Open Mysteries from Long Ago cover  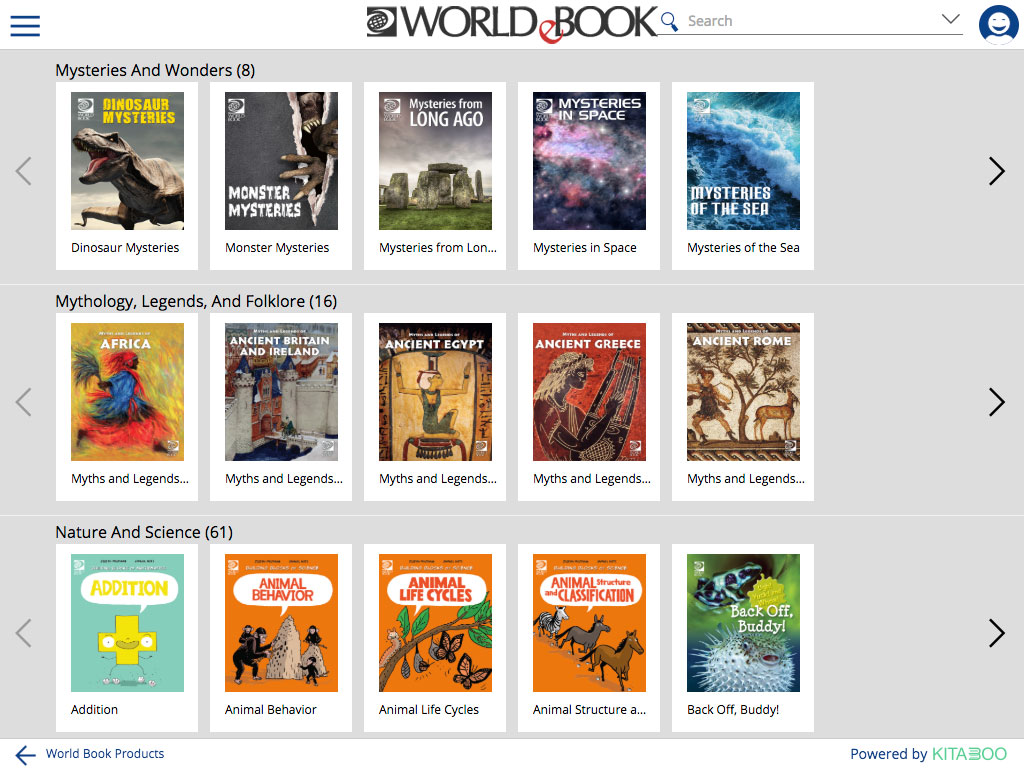click(436, 161)
